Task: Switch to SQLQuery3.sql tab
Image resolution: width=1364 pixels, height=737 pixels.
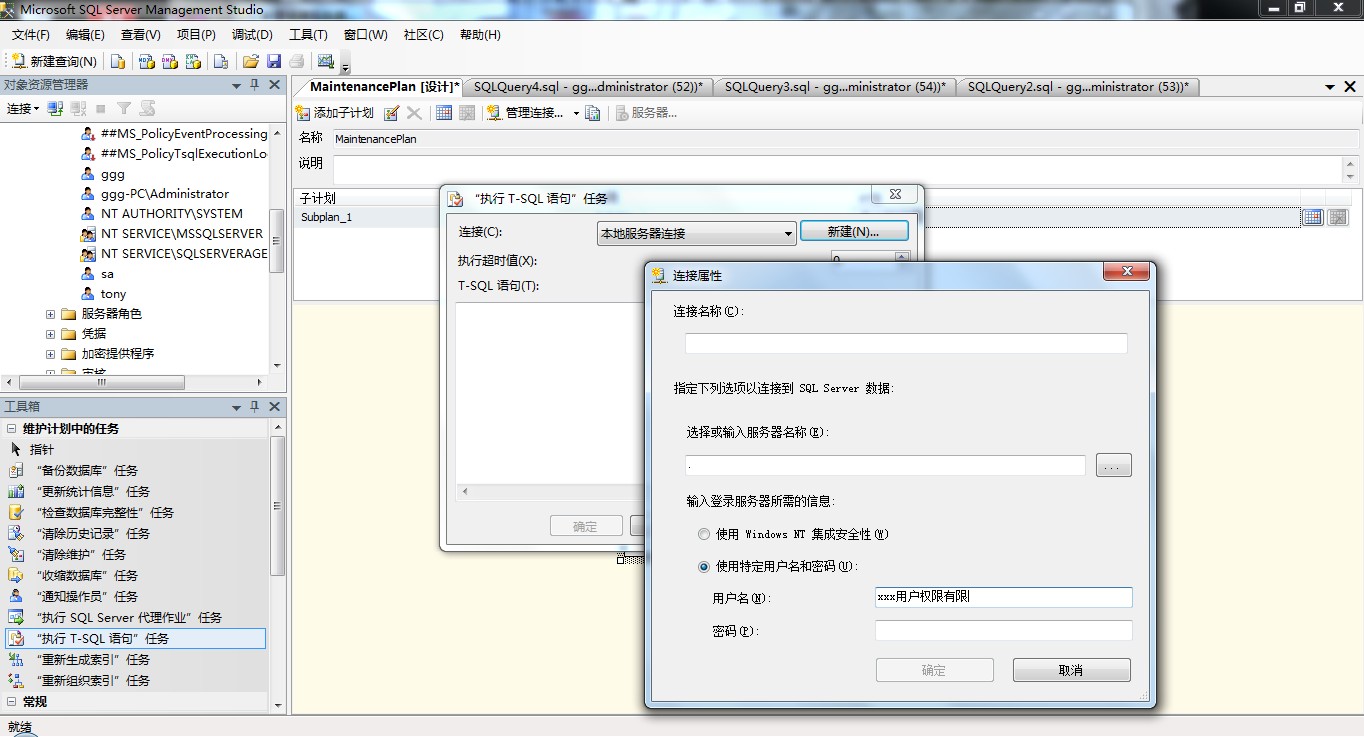Action: [x=835, y=87]
